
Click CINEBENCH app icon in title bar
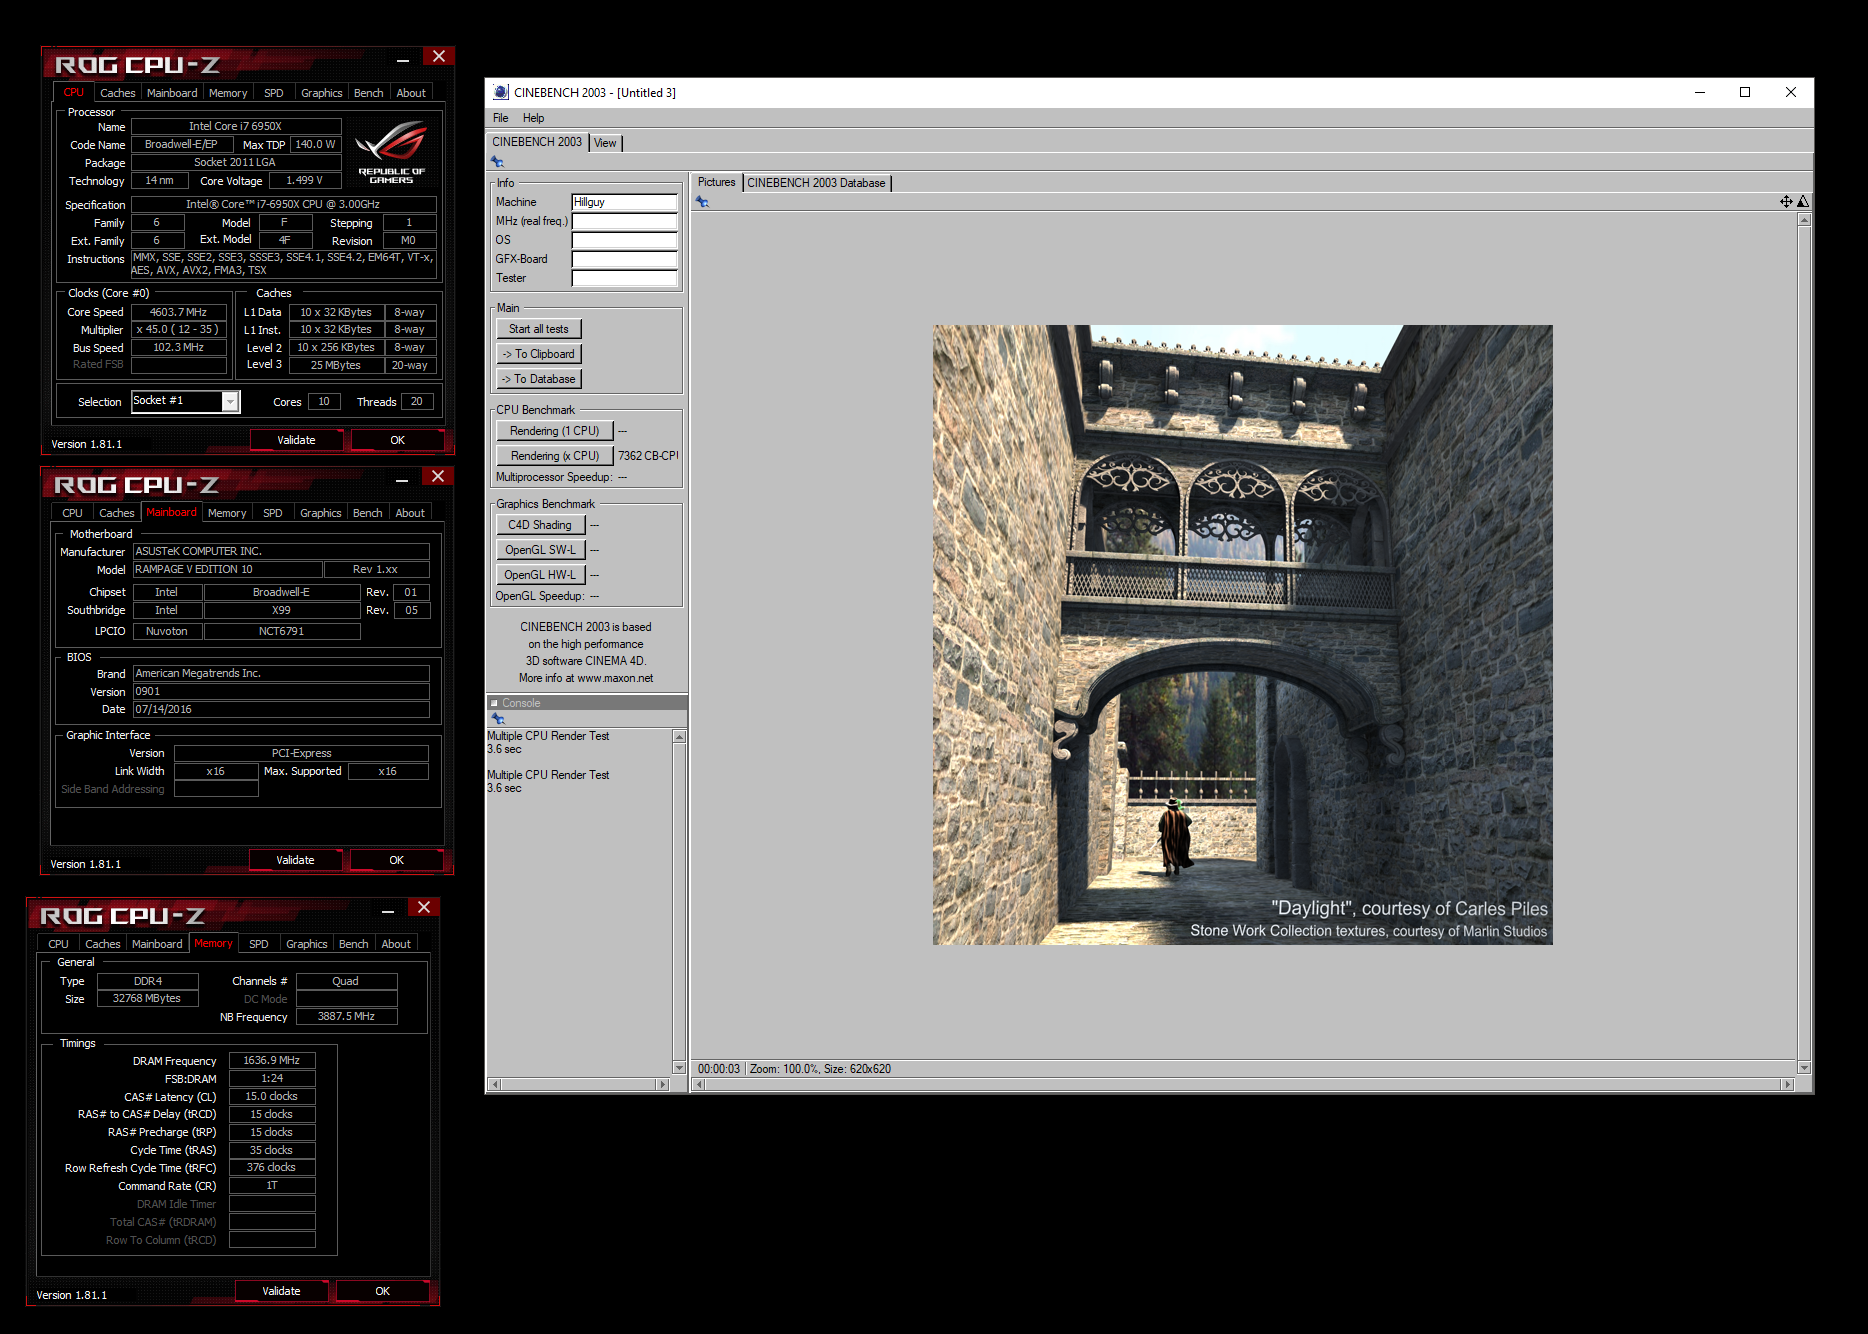pos(501,92)
